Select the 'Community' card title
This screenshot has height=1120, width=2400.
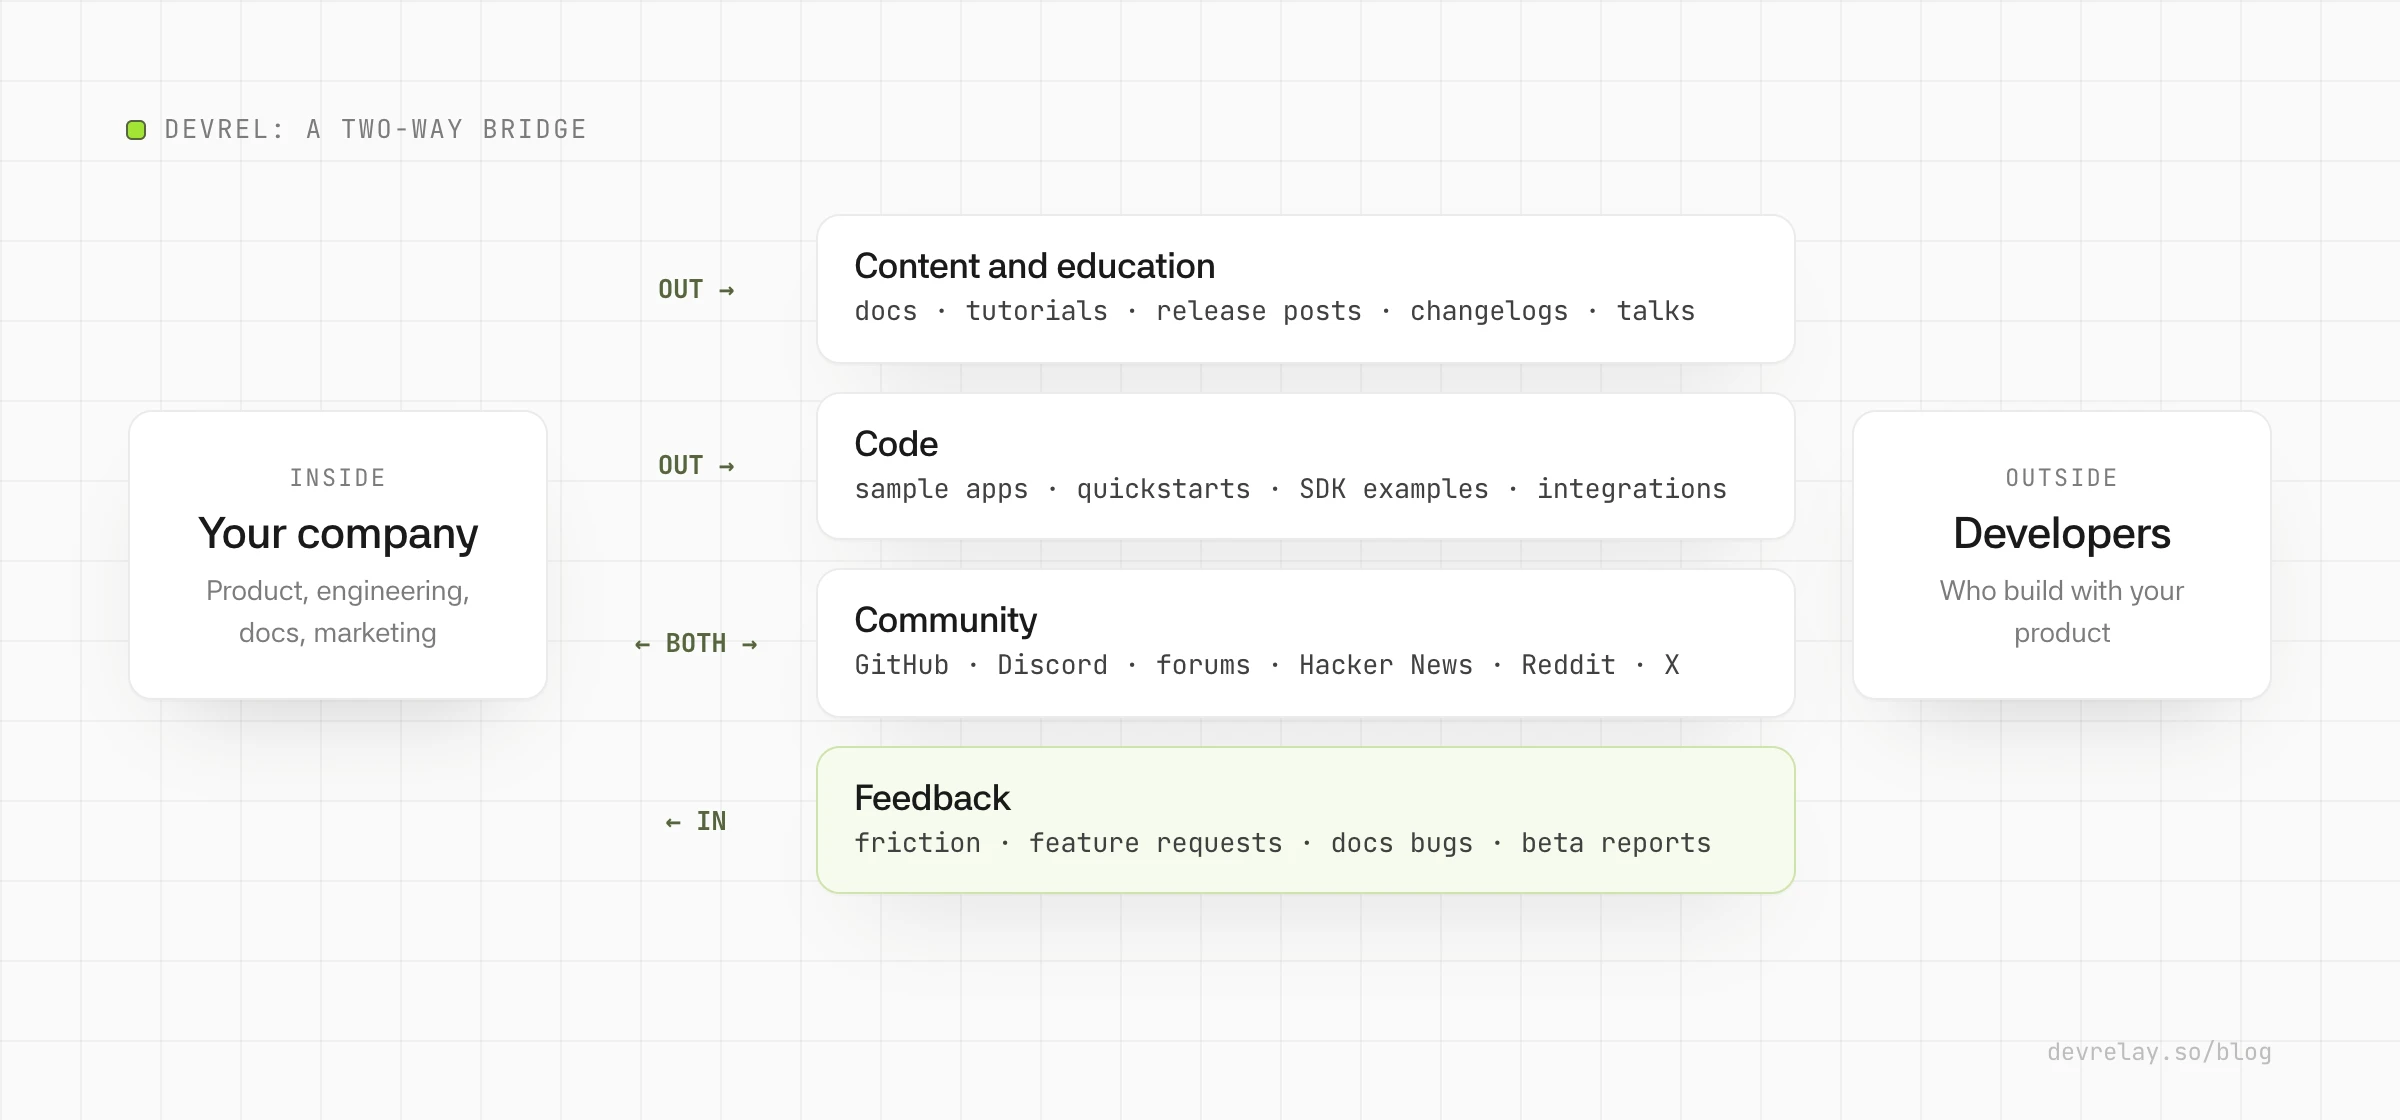pos(945,620)
